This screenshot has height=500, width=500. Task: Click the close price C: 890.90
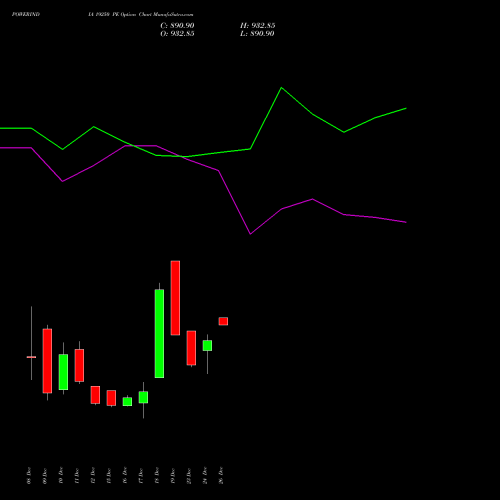coord(177,26)
